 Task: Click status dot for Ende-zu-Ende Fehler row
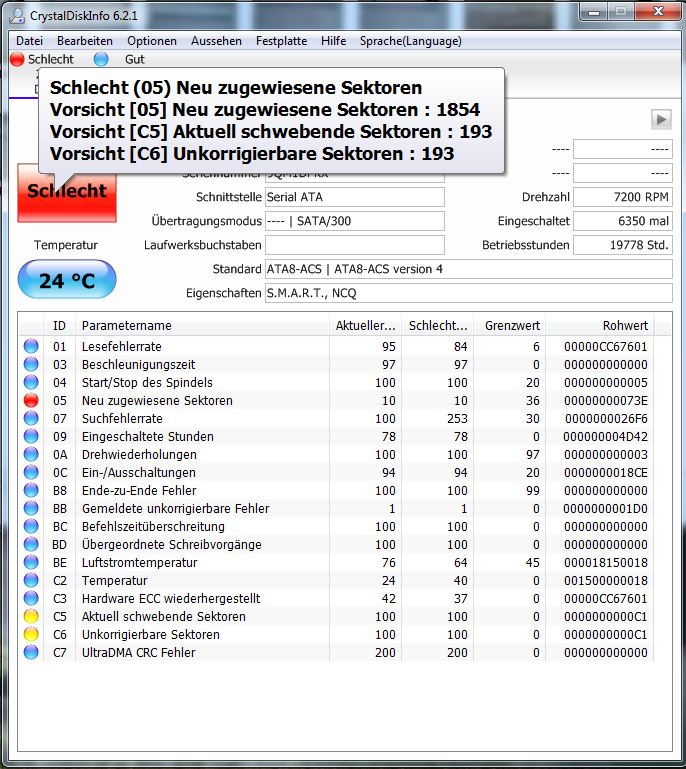[x=31, y=490]
